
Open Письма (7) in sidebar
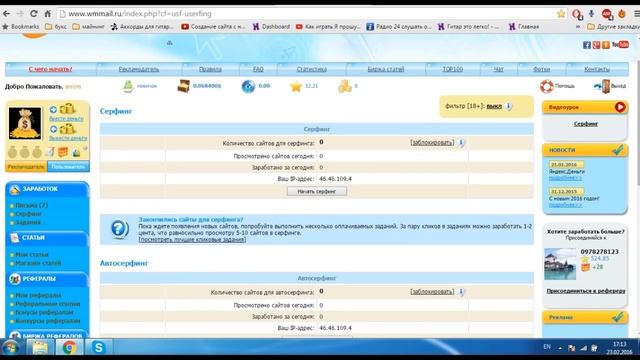coord(31,205)
